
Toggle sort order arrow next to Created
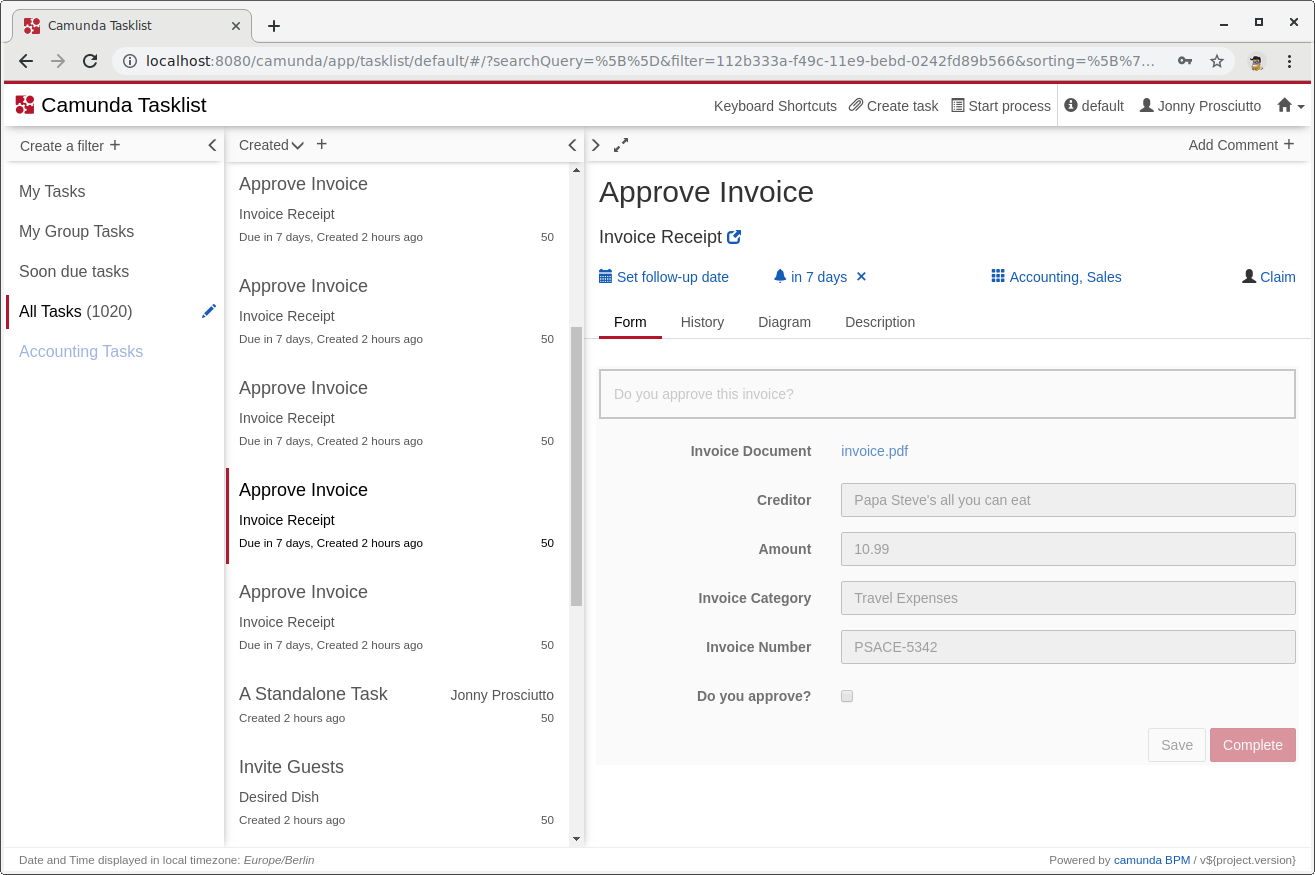[298, 146]
